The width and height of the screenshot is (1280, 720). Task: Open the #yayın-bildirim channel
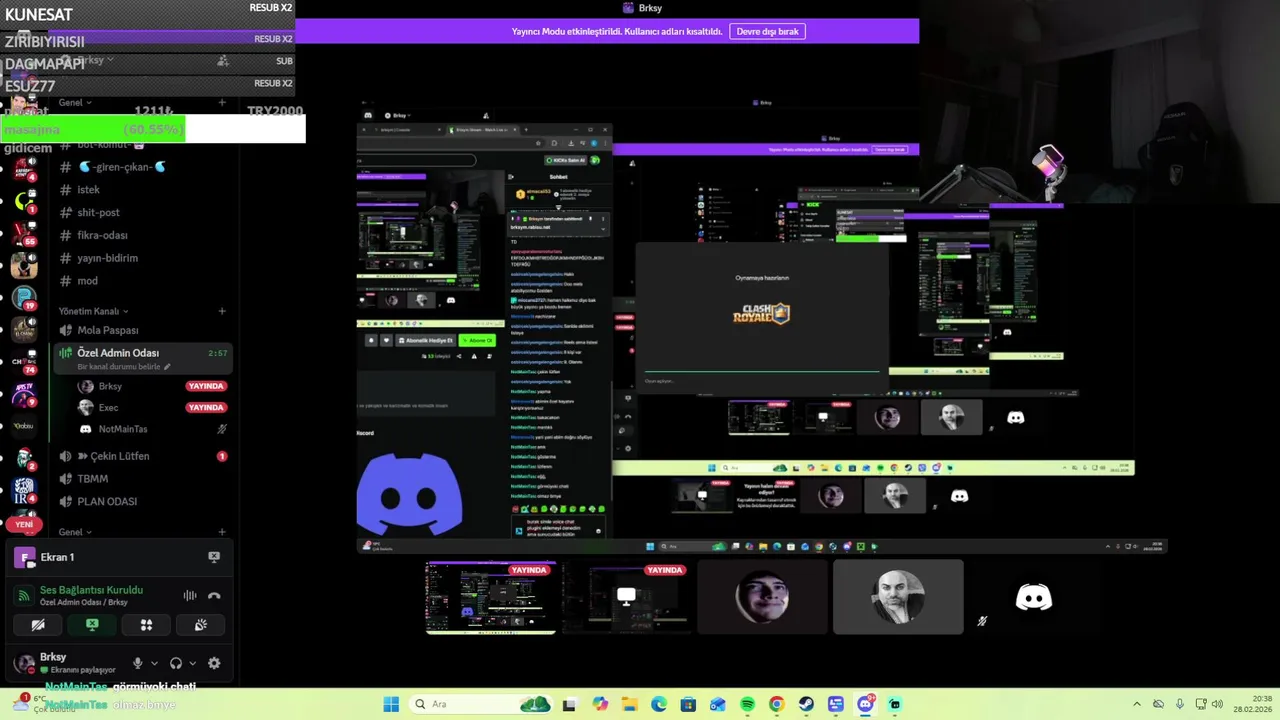[143, 258]
